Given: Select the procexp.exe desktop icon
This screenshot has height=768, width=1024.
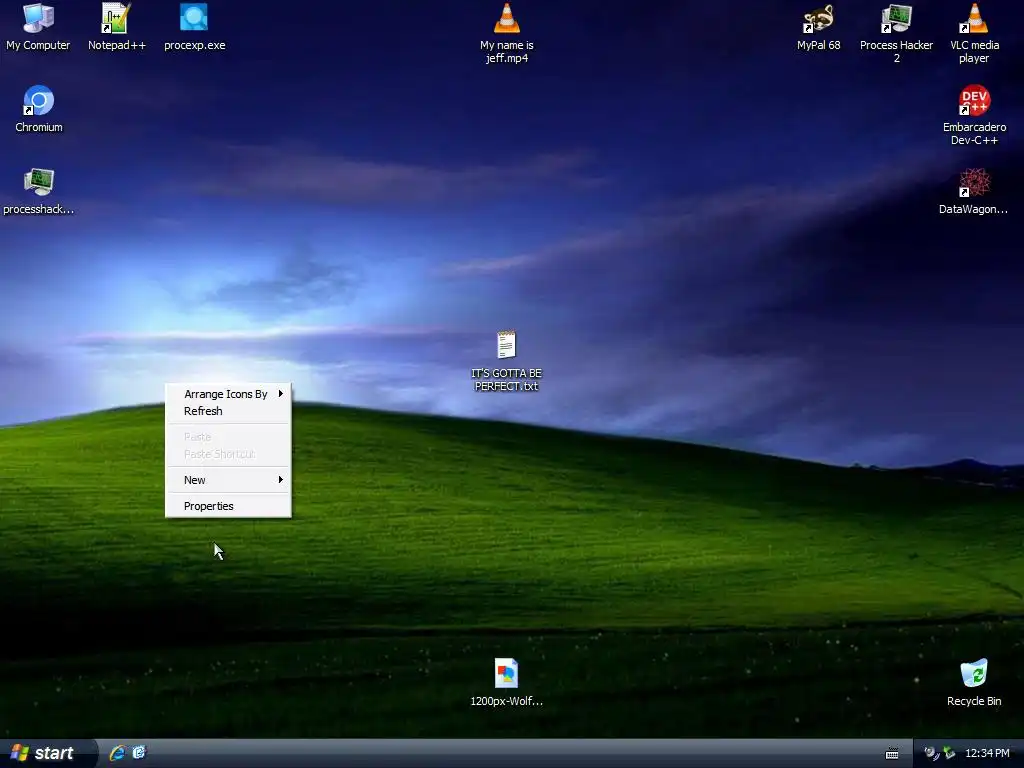Looking at the screenshot, I should pos(194,27).
